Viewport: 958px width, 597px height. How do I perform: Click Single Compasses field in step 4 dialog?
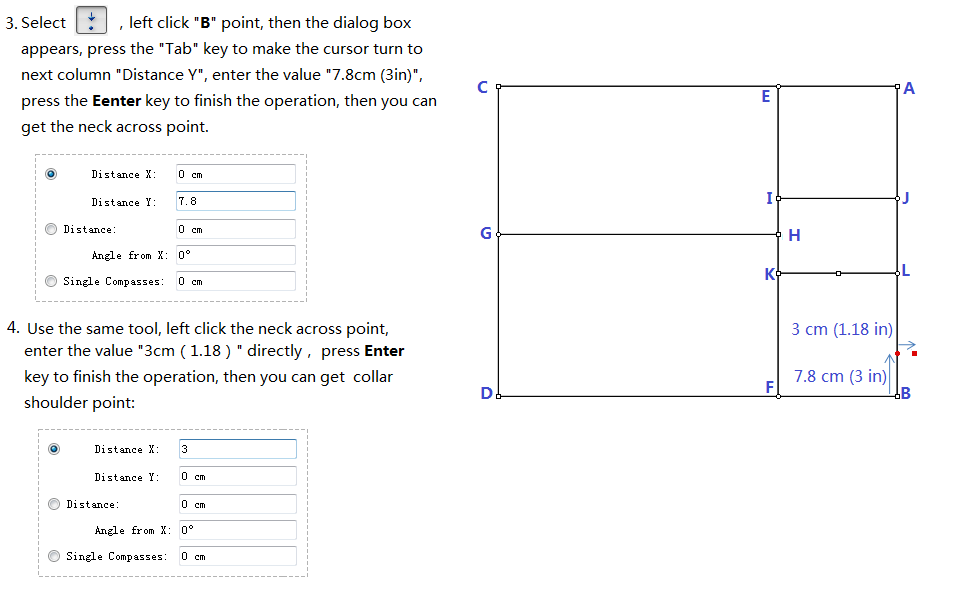(237, 556)
